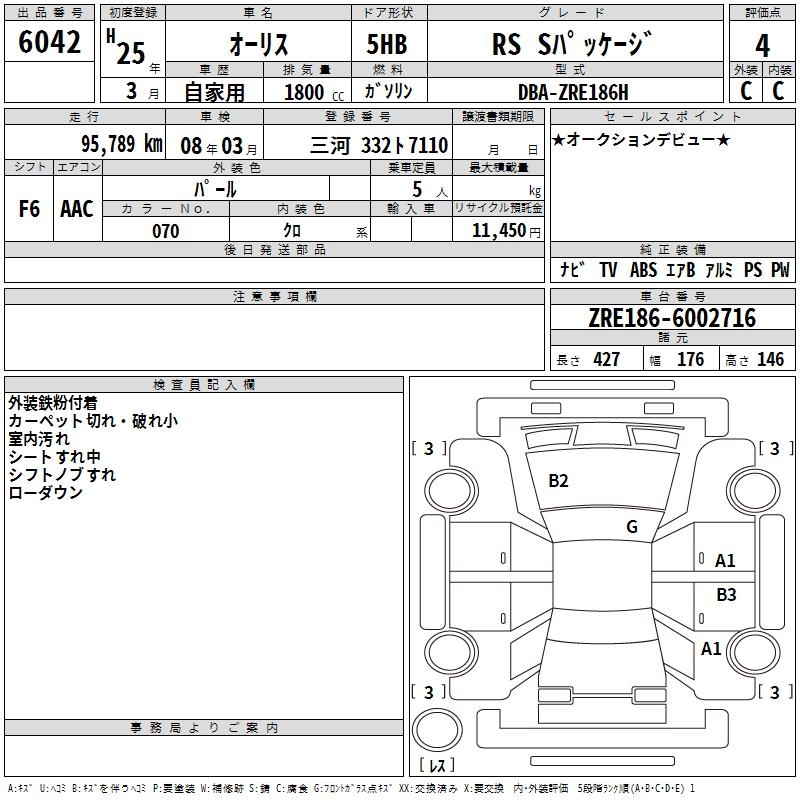800x800 pixels.
Task: Click the note カーペット切れ・破れ小
Action: click(93, 421)
